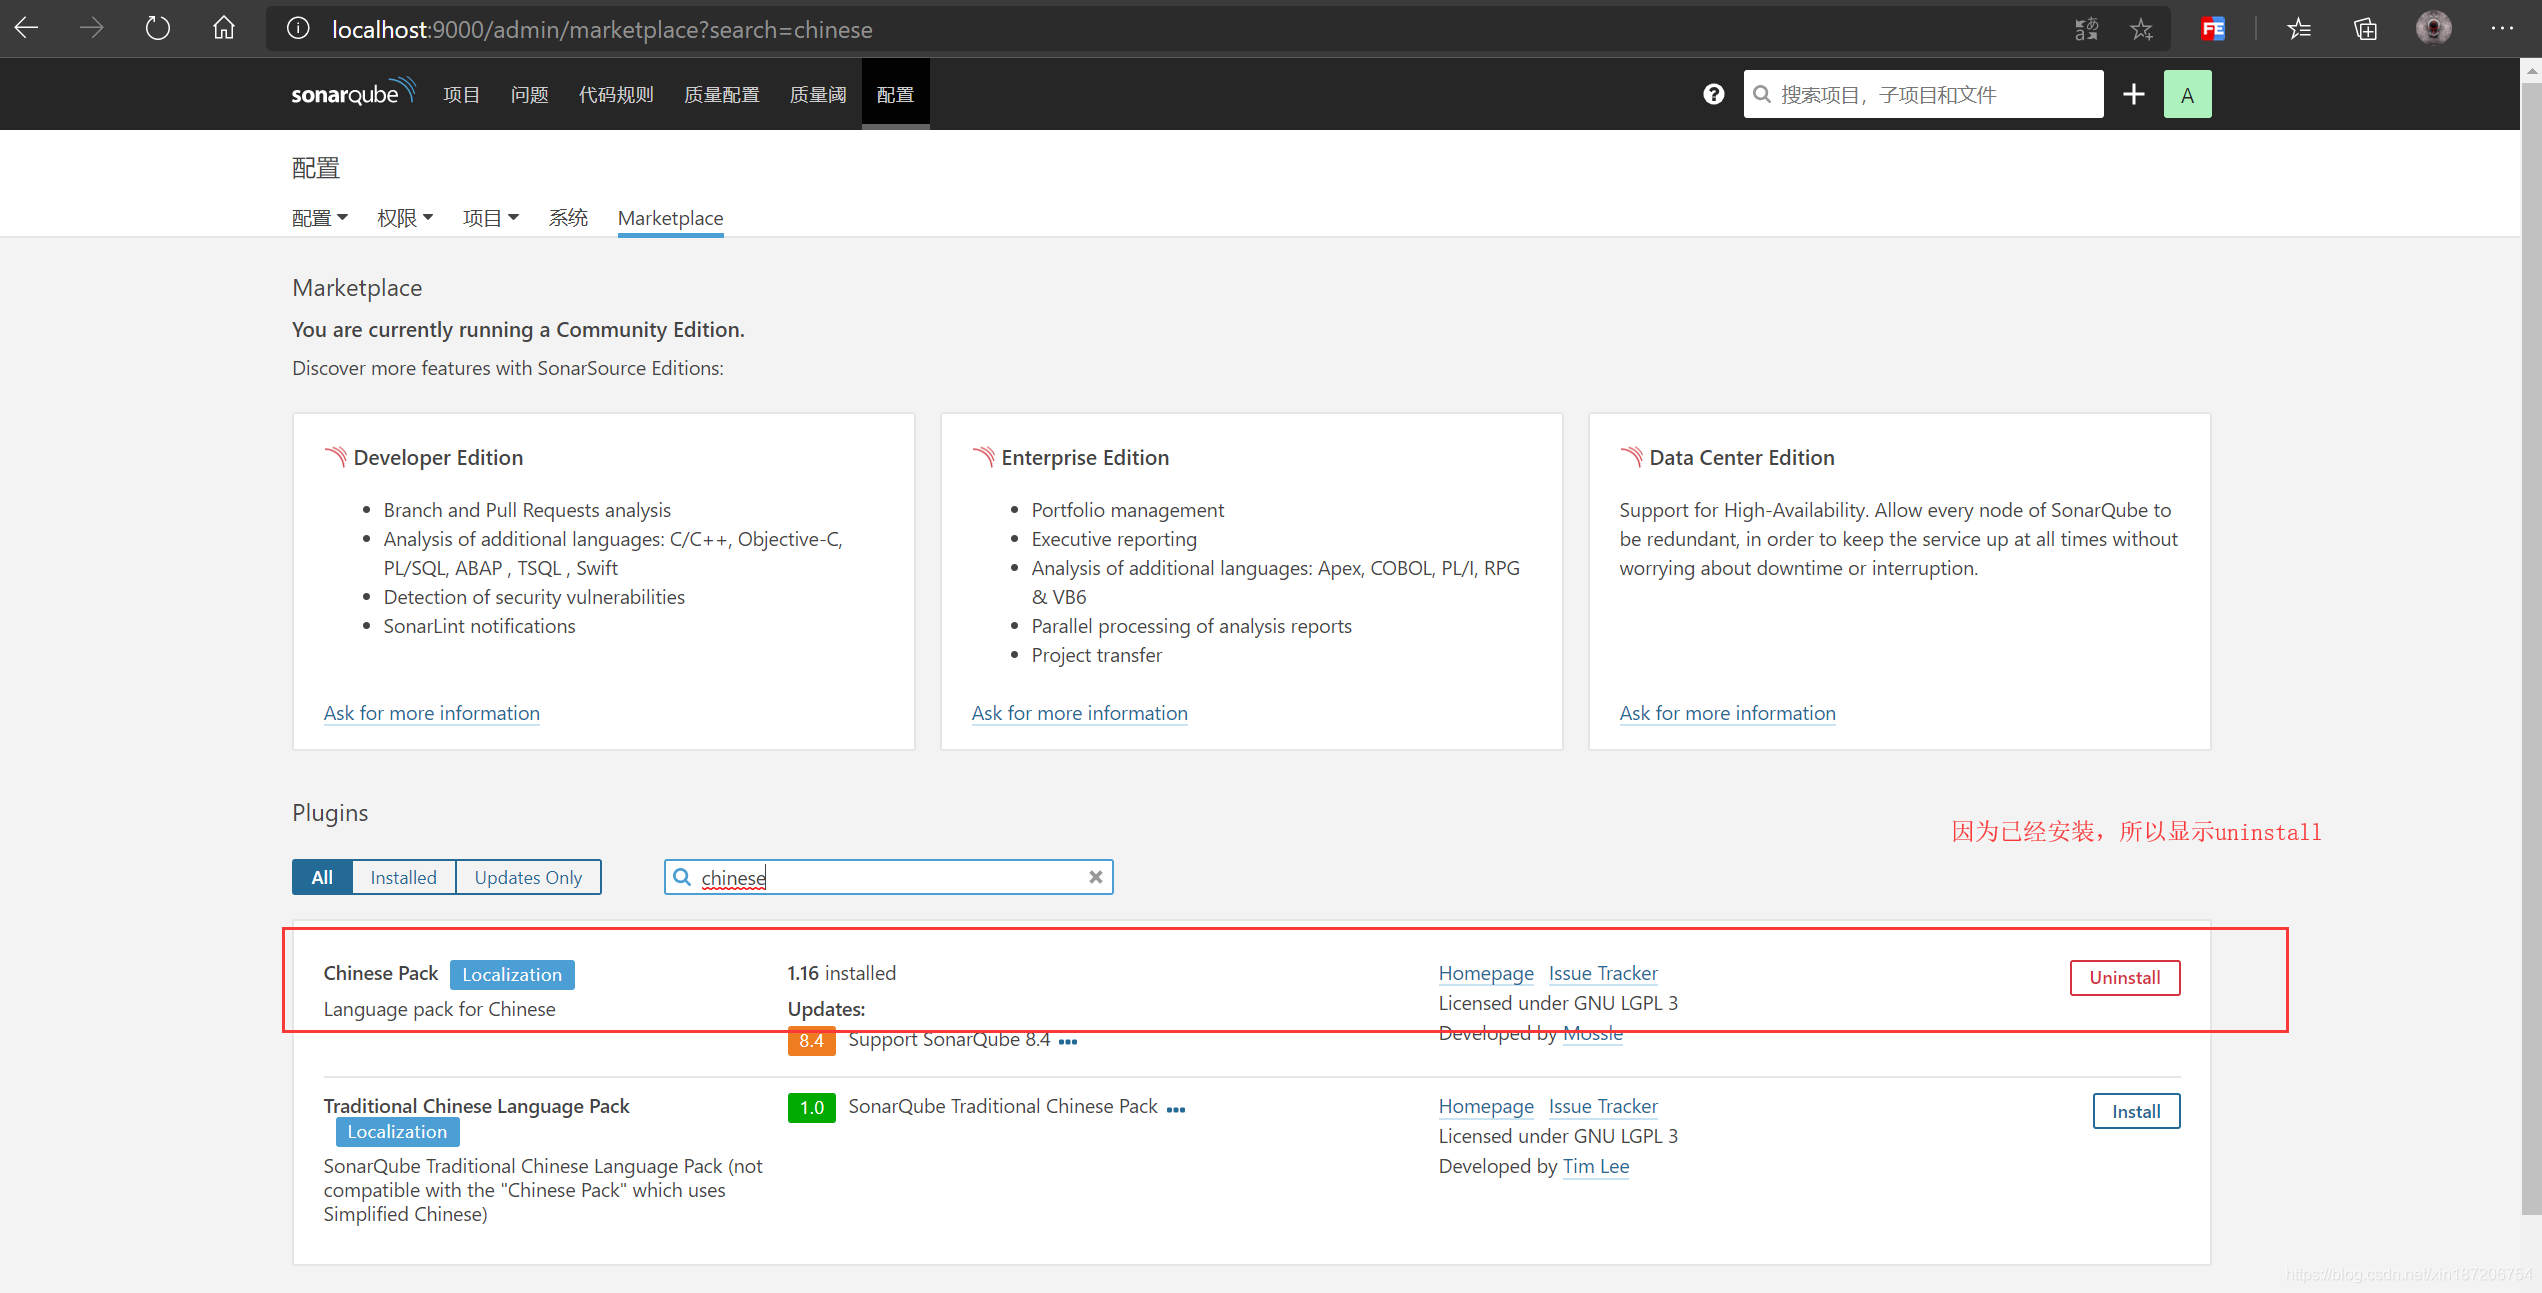This screenshot has height=1293, width=2542.
Task: Click the Enterprise Edition heading
Action: click(1085, 458)
